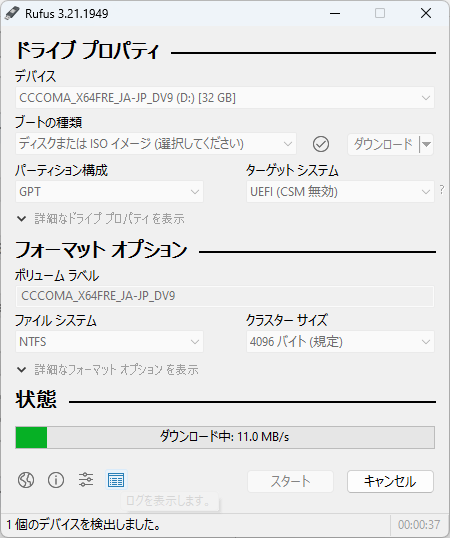Open the download button split arrow
450x538 pixels.
point(427,144)
